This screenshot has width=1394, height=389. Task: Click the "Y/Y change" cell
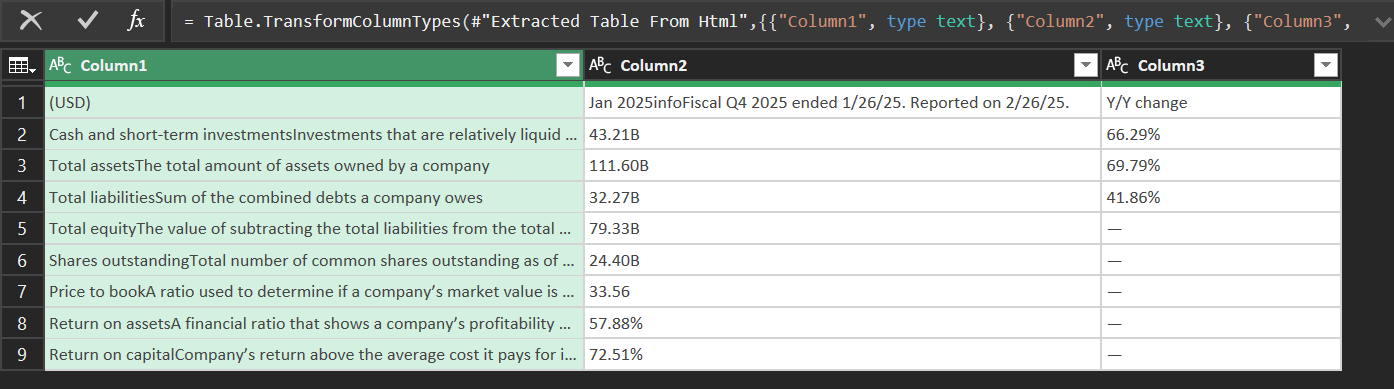[x=1221, y=102]
